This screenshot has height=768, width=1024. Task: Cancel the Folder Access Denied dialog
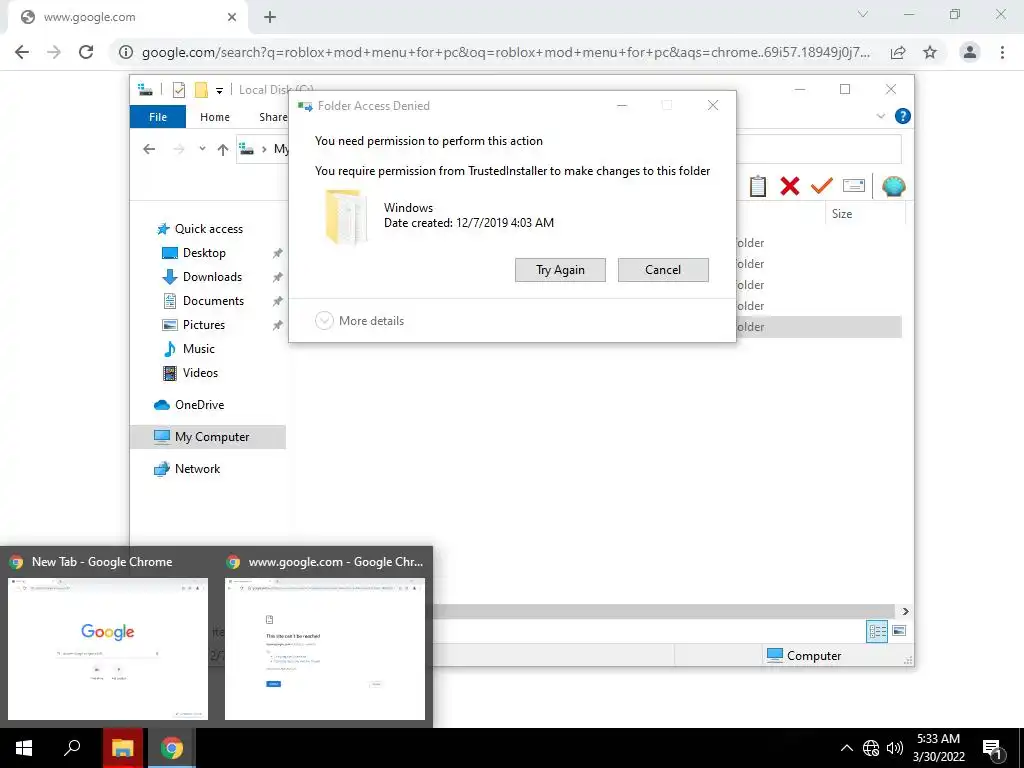[x=663, y=270]
